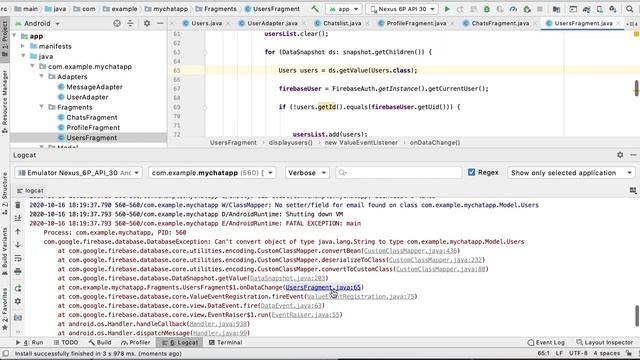Open the Emulator Nexus_6P_API_30 device dropdown in Logcat
Screen dimensions: 640x360
click(x=78, y=173)
